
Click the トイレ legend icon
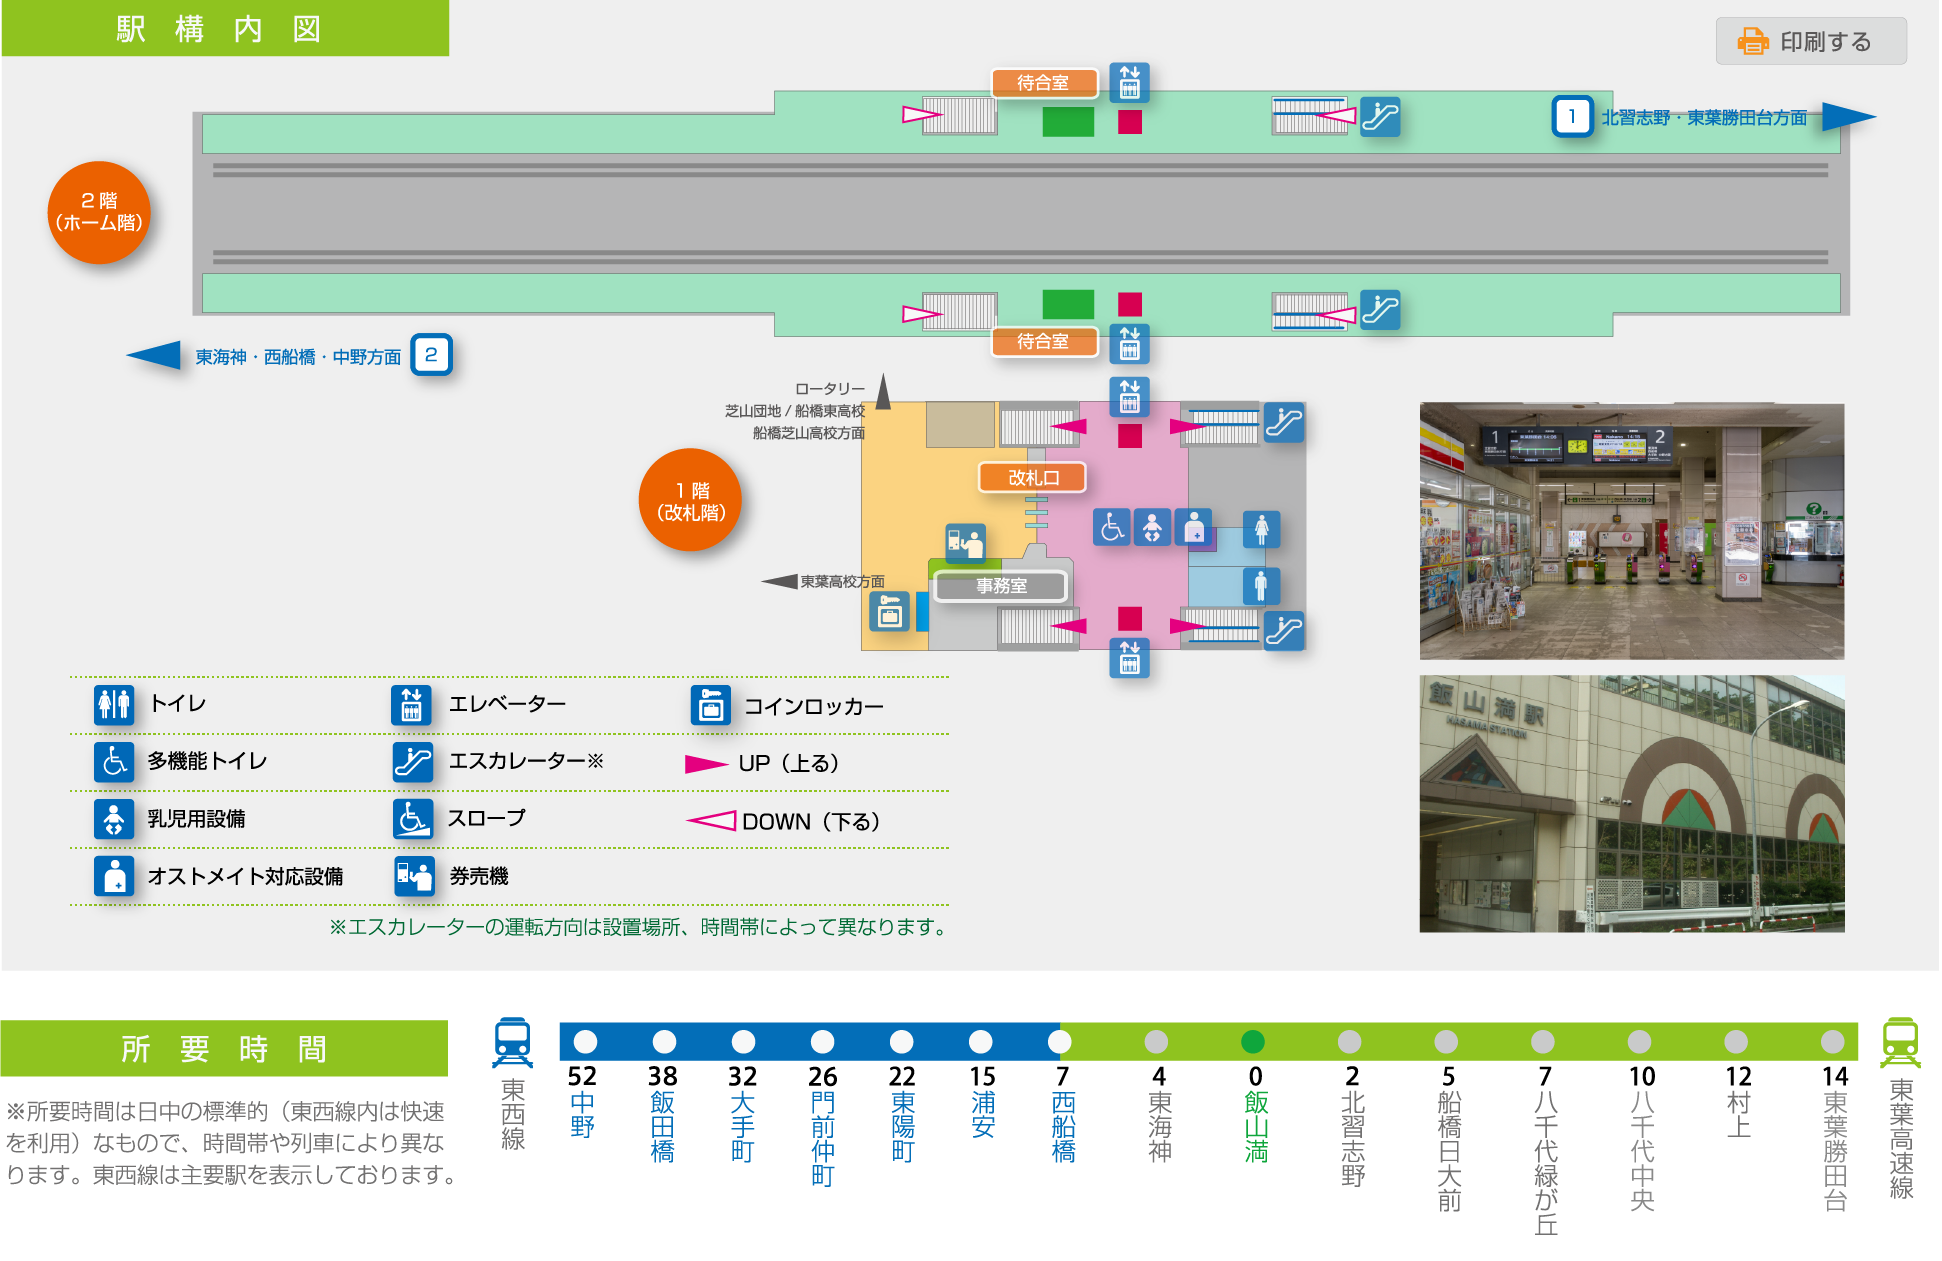(x=114, y=704)
